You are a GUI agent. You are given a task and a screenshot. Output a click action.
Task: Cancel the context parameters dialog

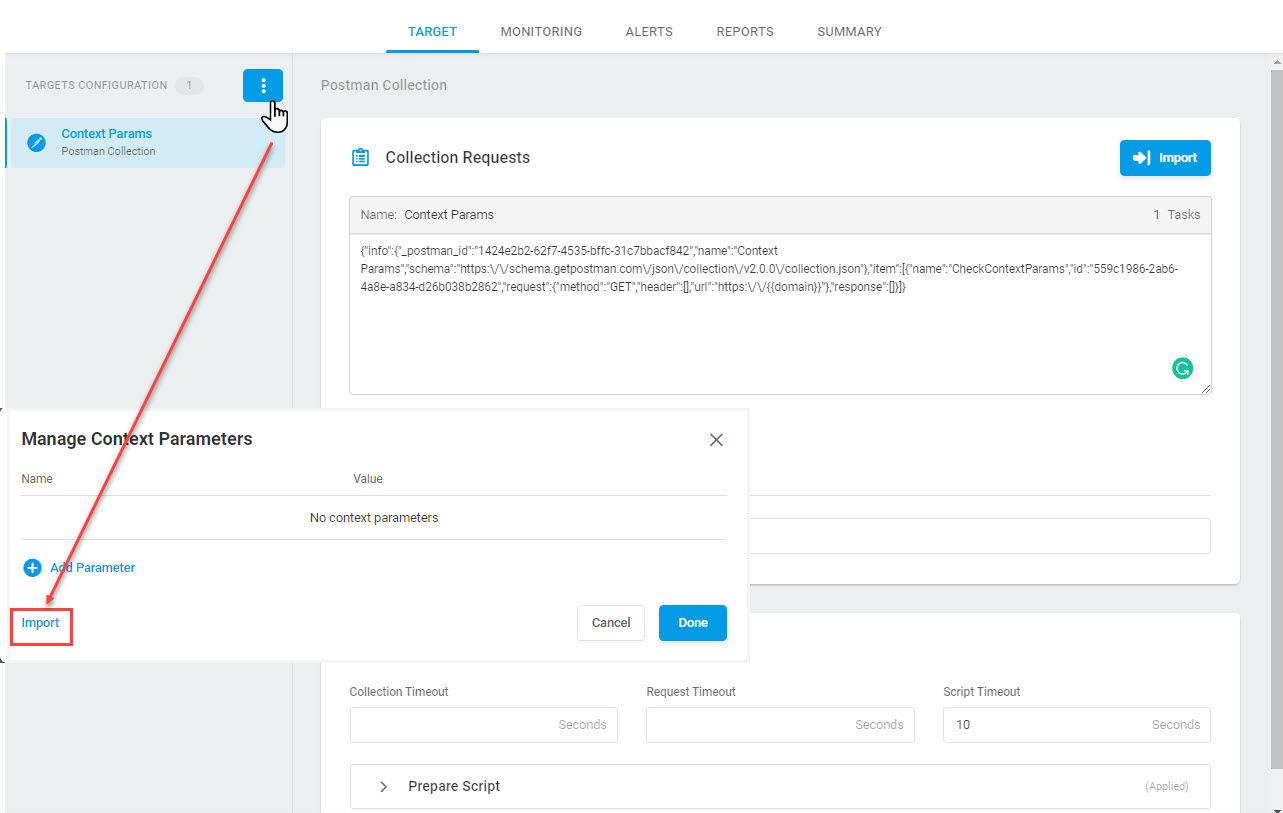tap(611, 623)
